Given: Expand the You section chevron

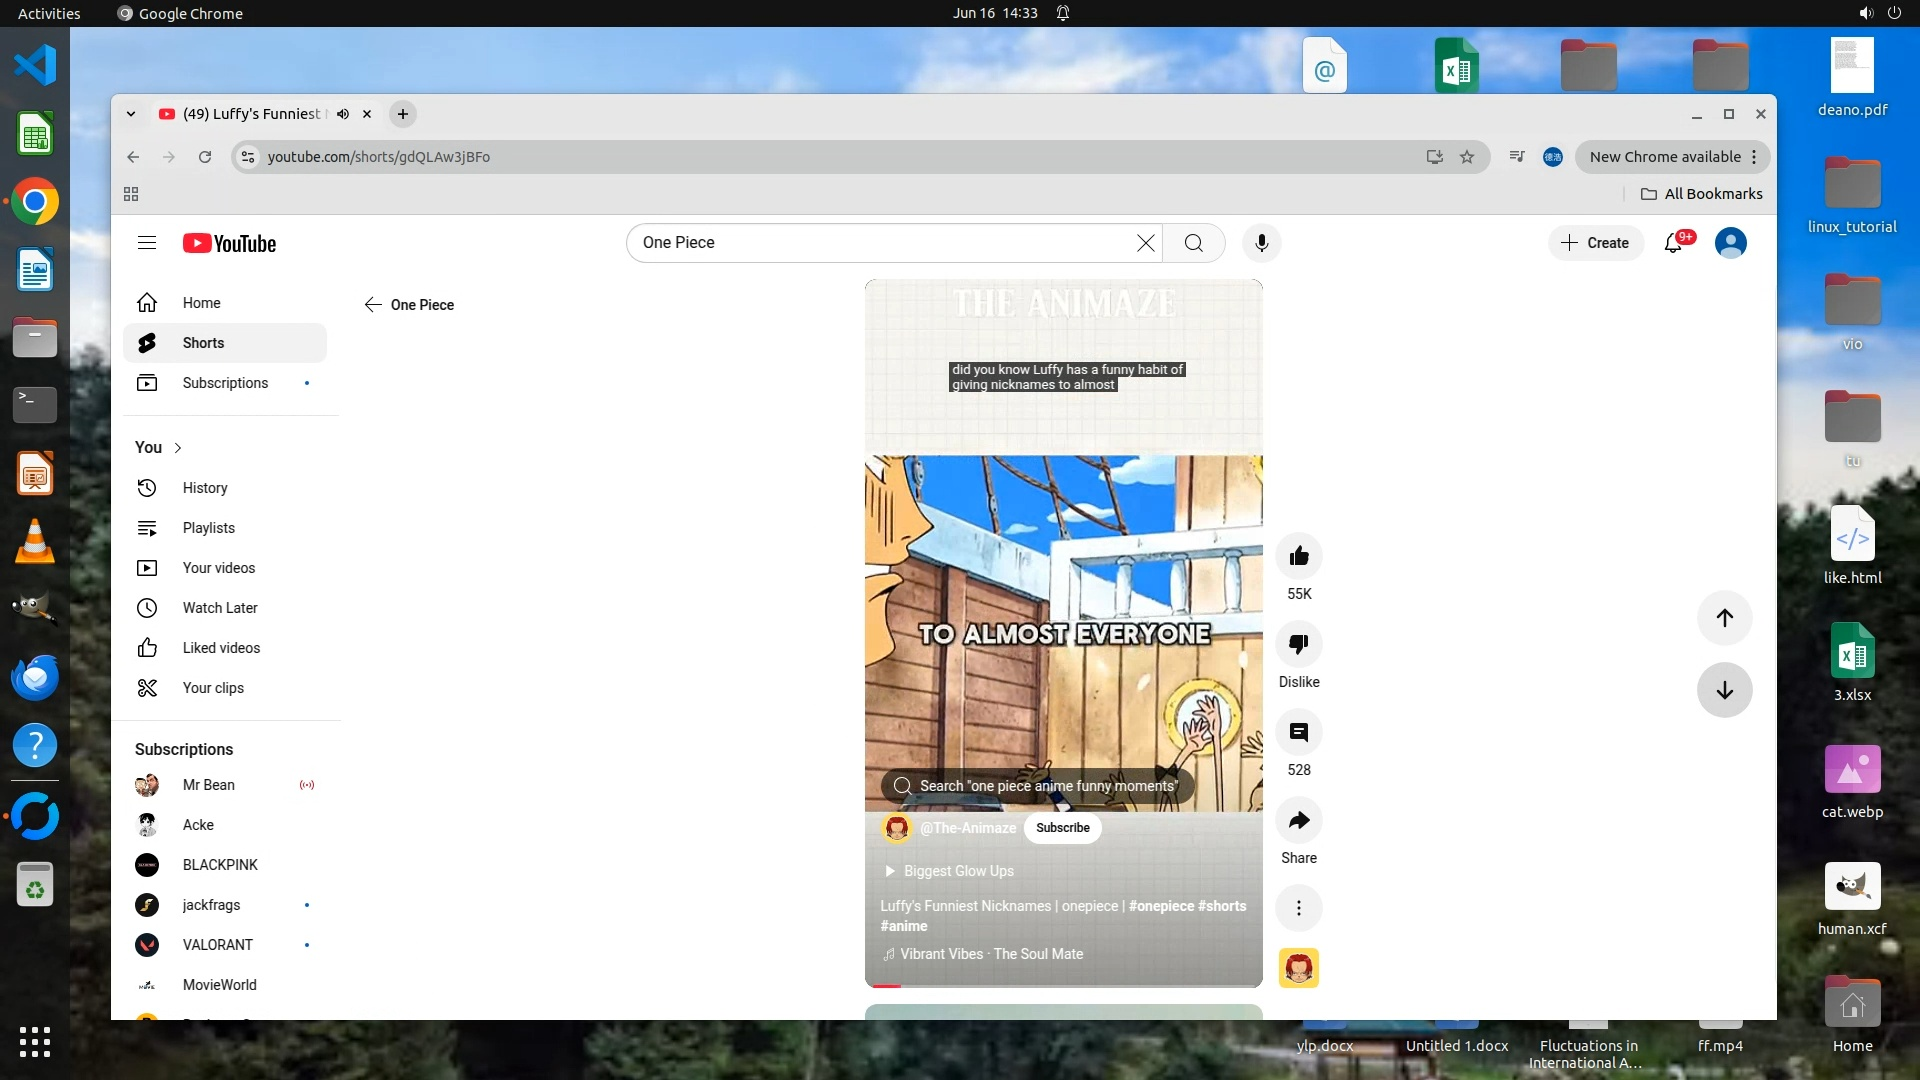Looking at the screenshot, I should pos(178,448).
